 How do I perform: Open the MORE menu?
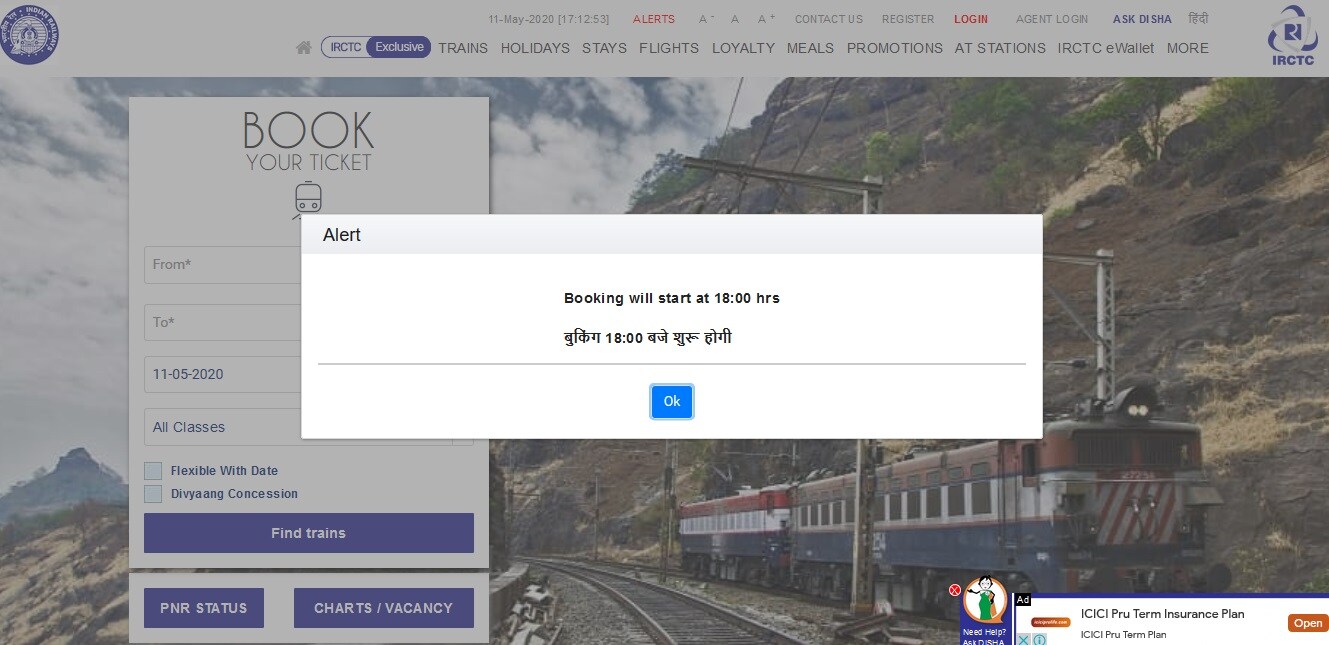click(x=1188, y=48)
